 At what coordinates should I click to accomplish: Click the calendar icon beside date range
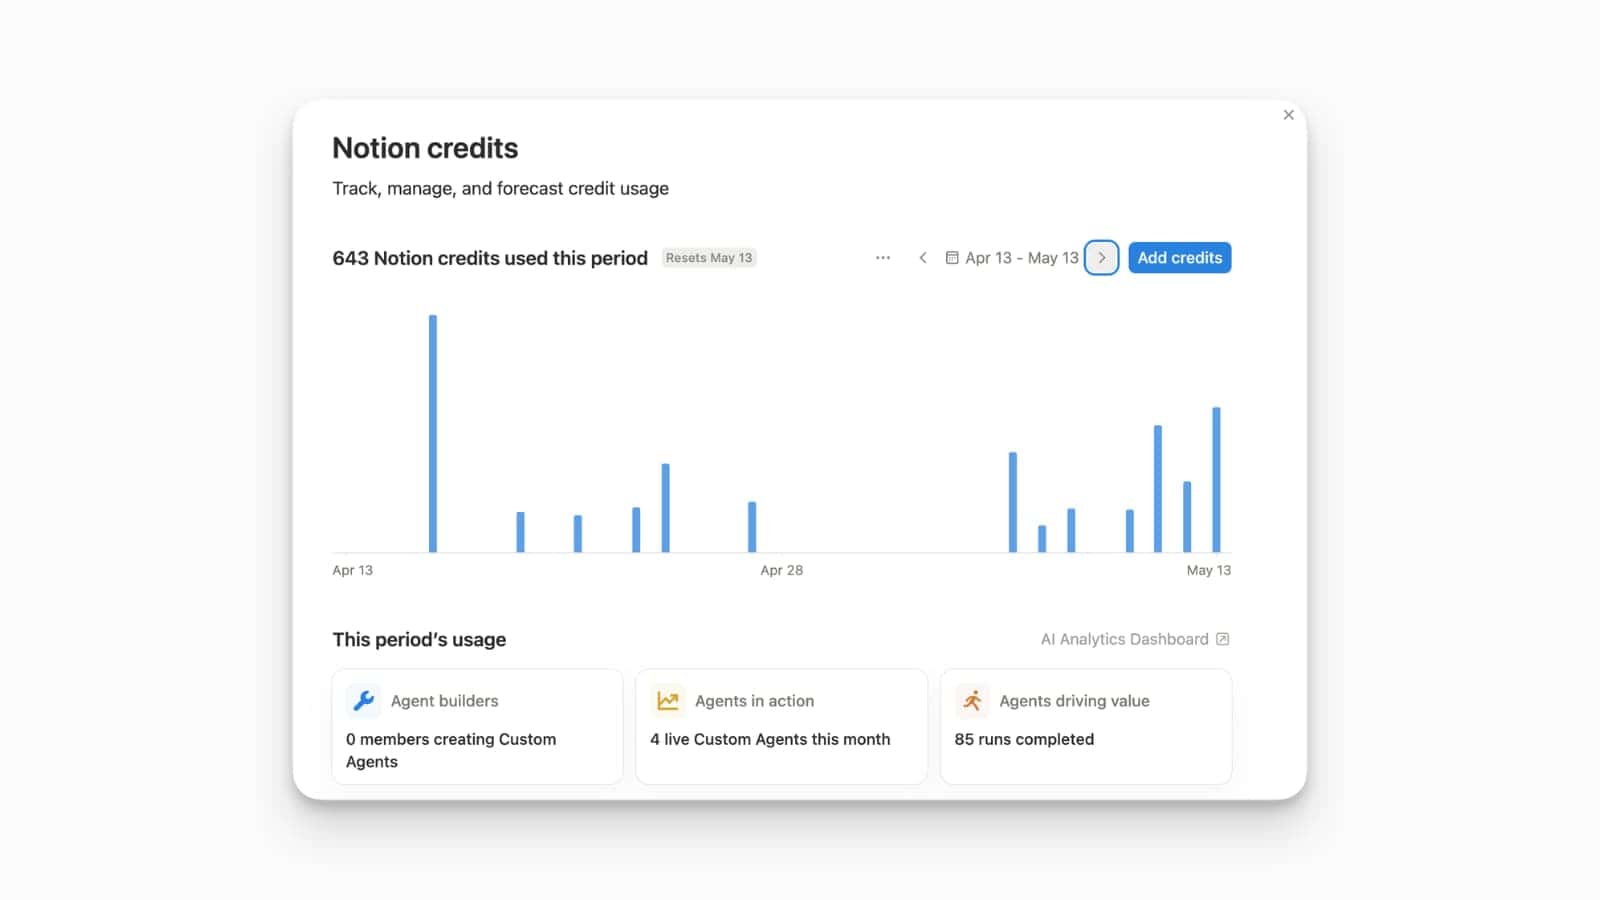click(x=951, y=258)
